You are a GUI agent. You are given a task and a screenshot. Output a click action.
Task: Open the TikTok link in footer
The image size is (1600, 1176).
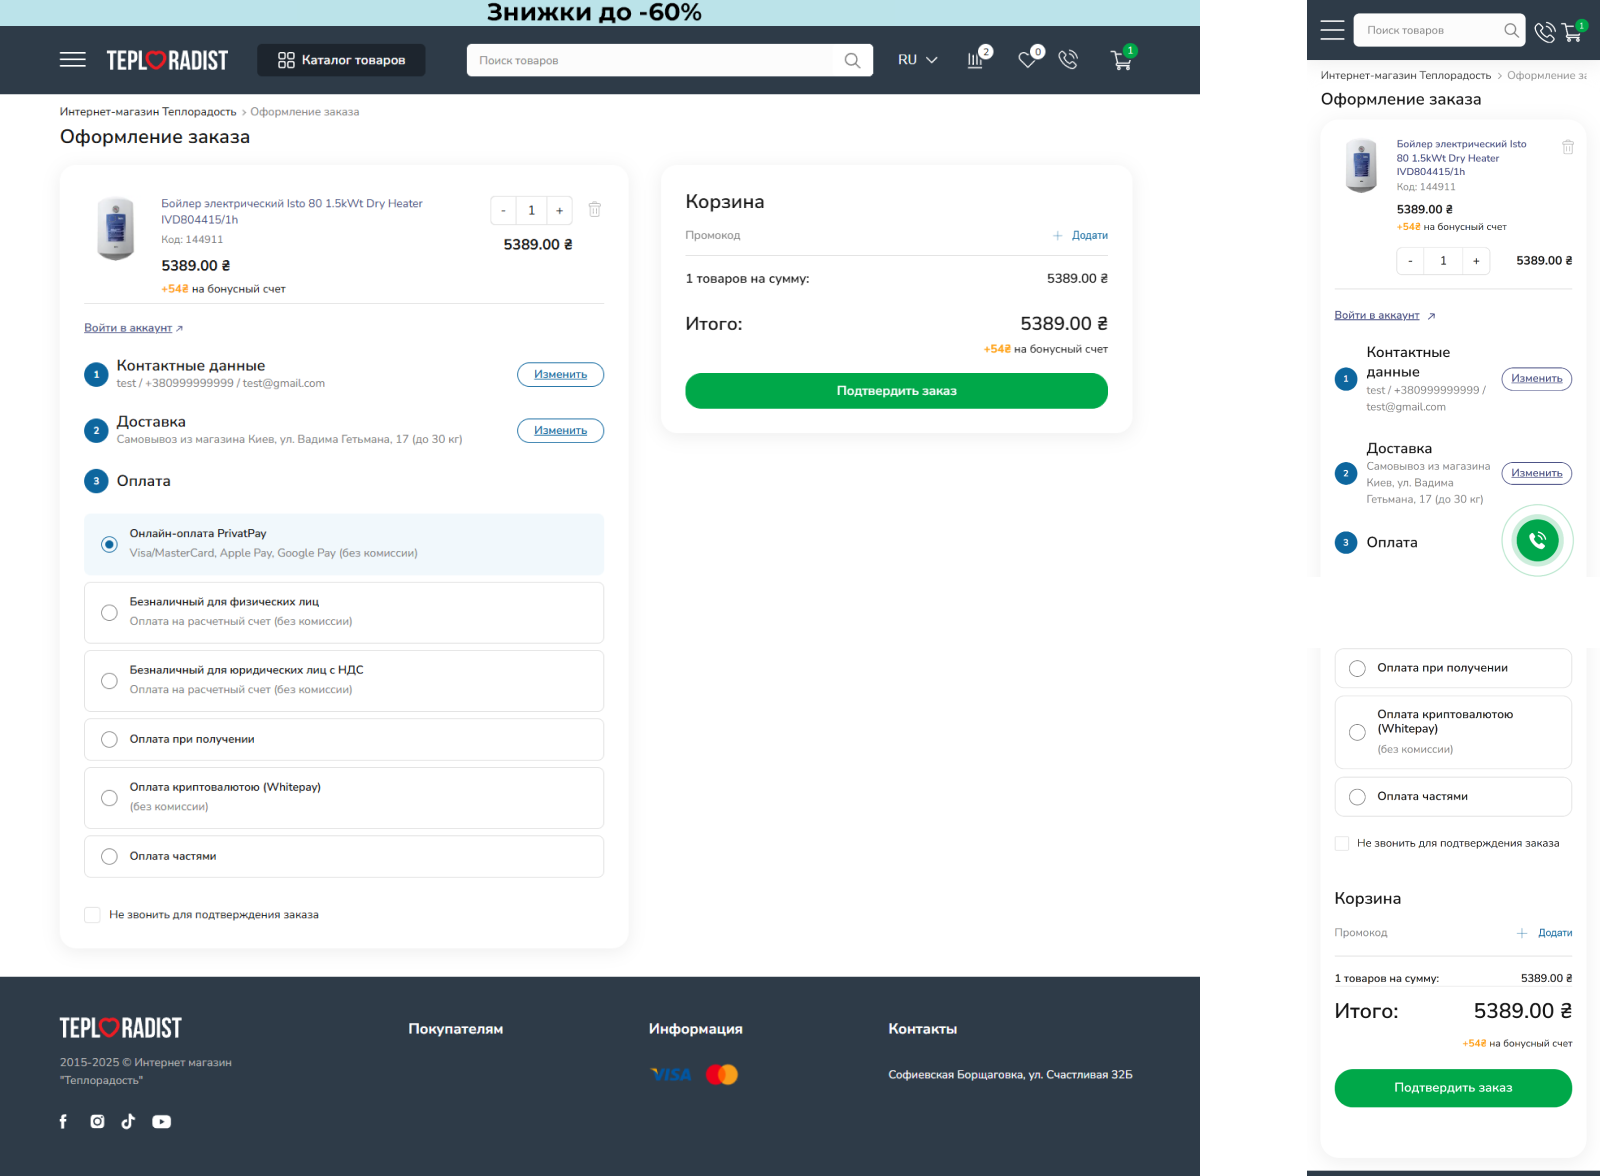(x=128, y=1122)
